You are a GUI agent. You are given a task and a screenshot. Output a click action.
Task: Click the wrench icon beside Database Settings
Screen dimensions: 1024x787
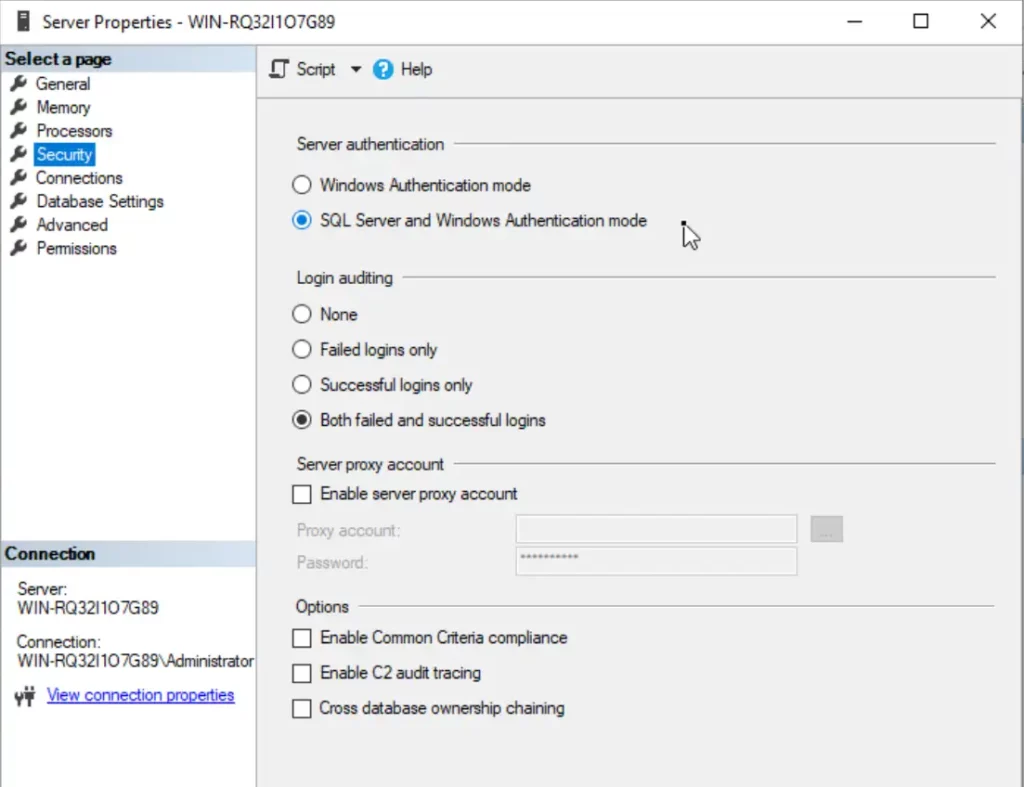pos(18,201)
